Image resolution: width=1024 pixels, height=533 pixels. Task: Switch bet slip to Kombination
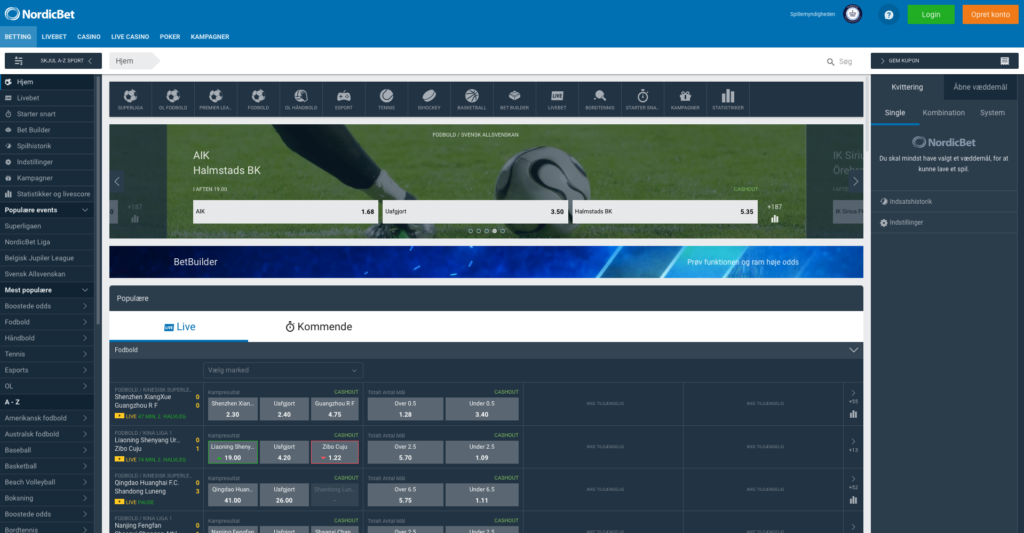943,113
